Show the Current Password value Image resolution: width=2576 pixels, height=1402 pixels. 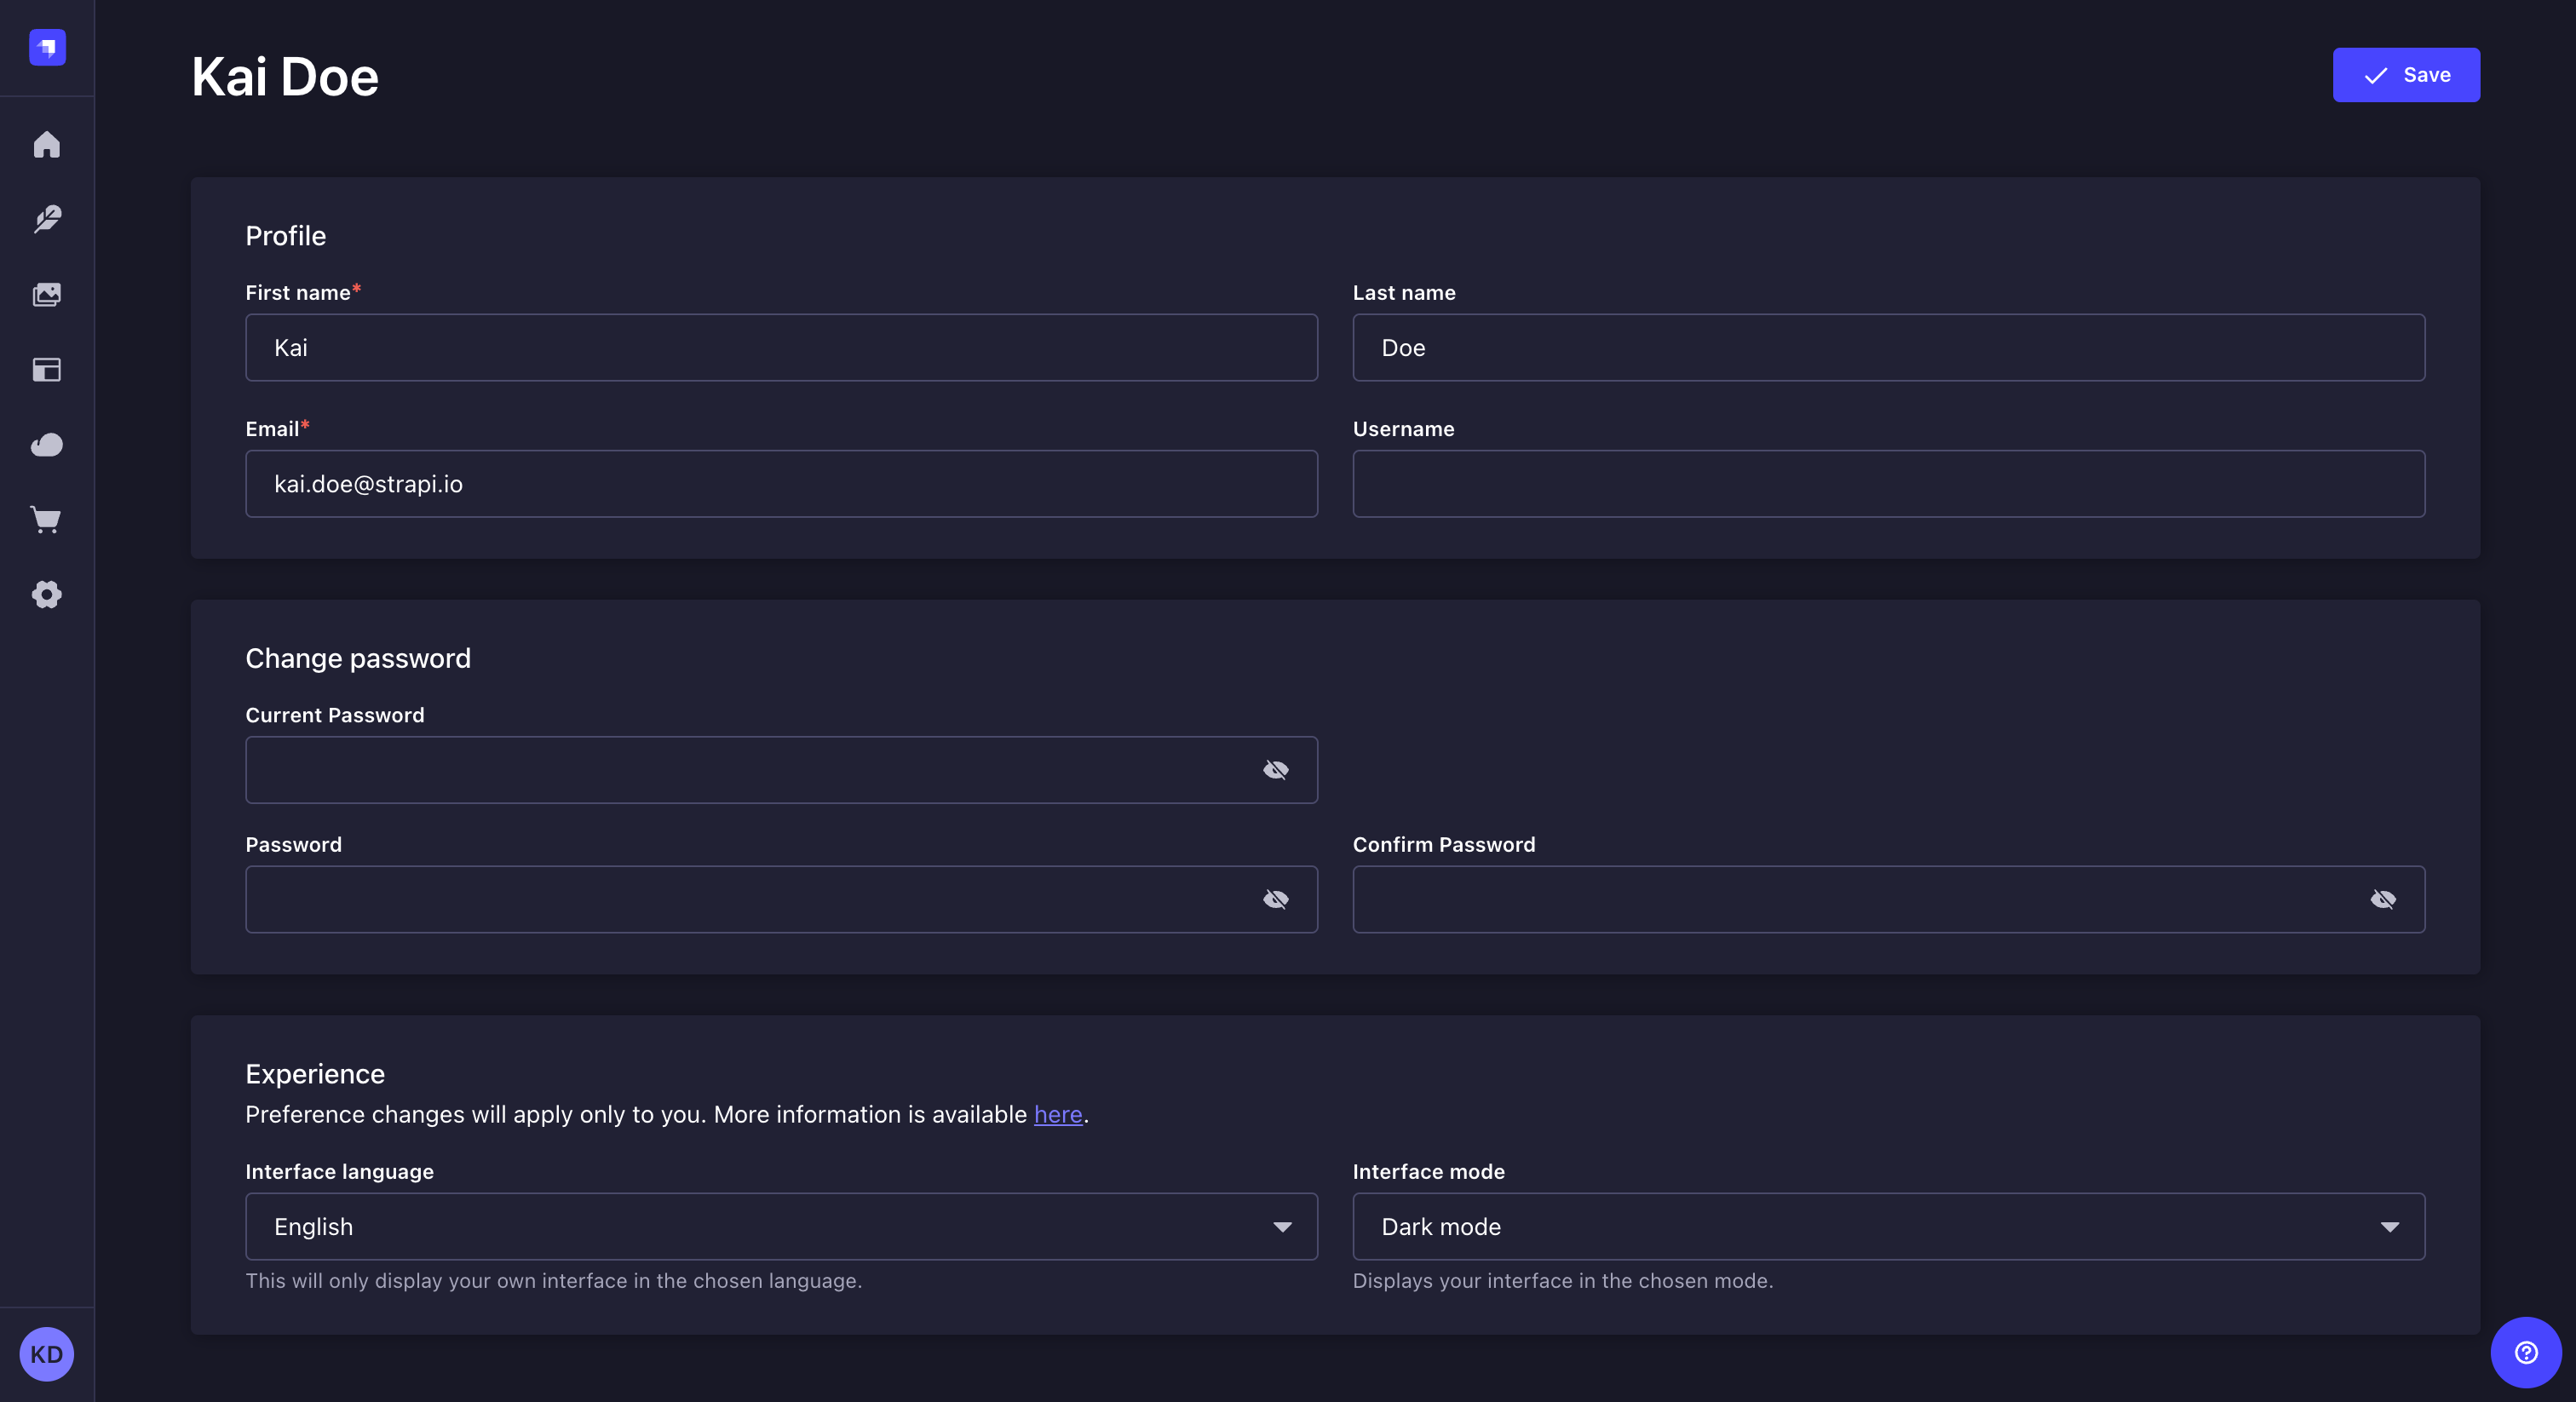(x=1277, y=770)
